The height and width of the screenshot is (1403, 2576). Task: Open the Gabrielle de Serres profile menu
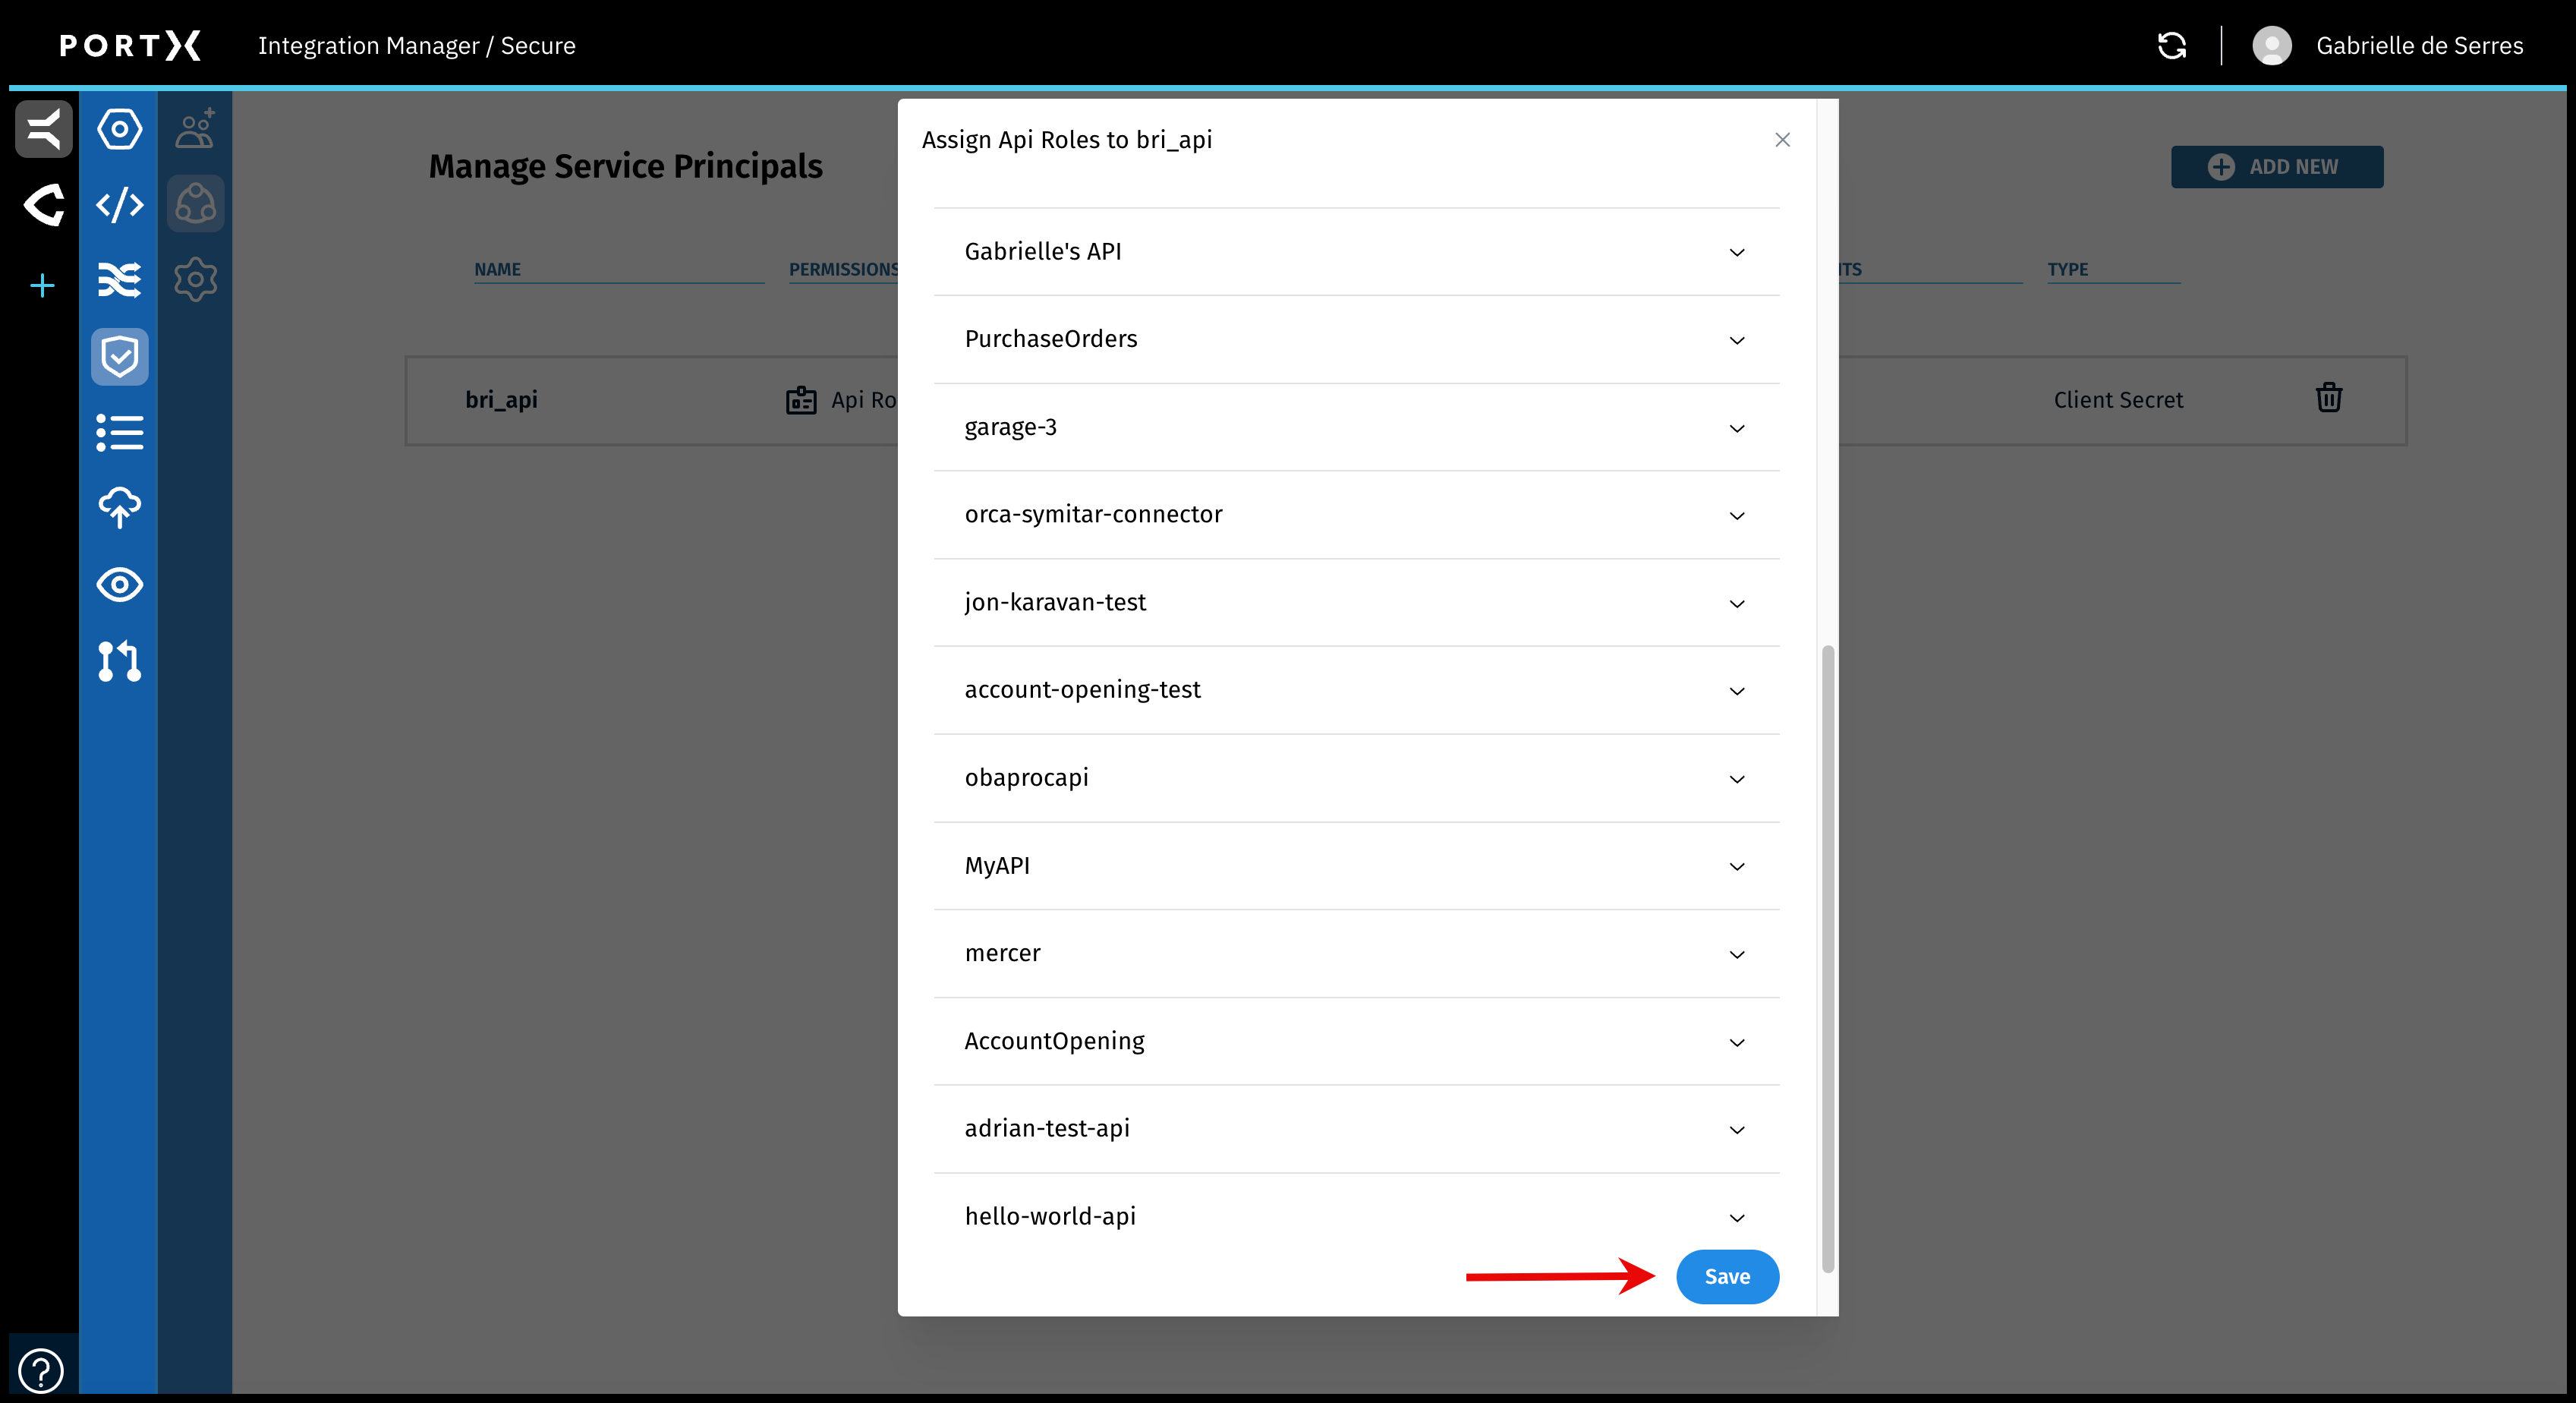tap(2390, 45)
